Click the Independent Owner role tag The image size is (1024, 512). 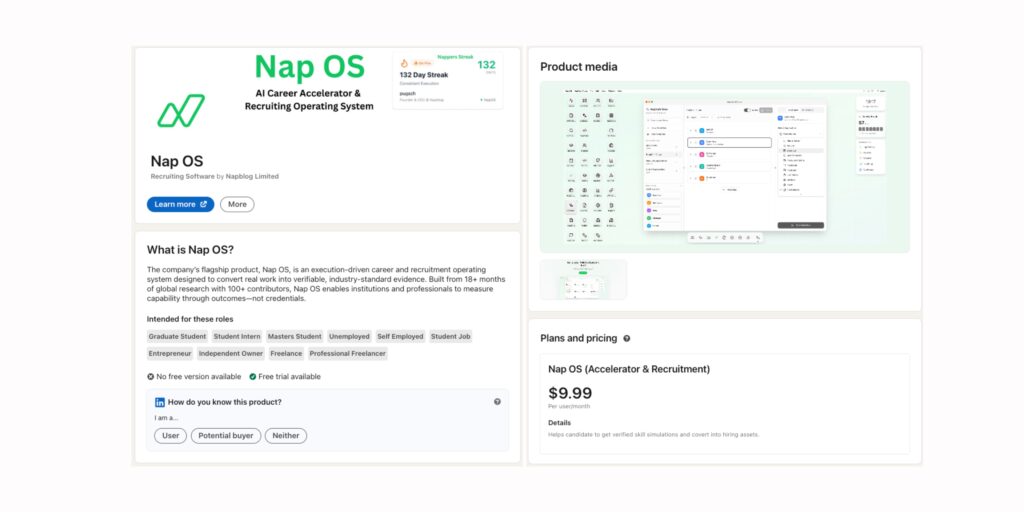pos(231,353)
